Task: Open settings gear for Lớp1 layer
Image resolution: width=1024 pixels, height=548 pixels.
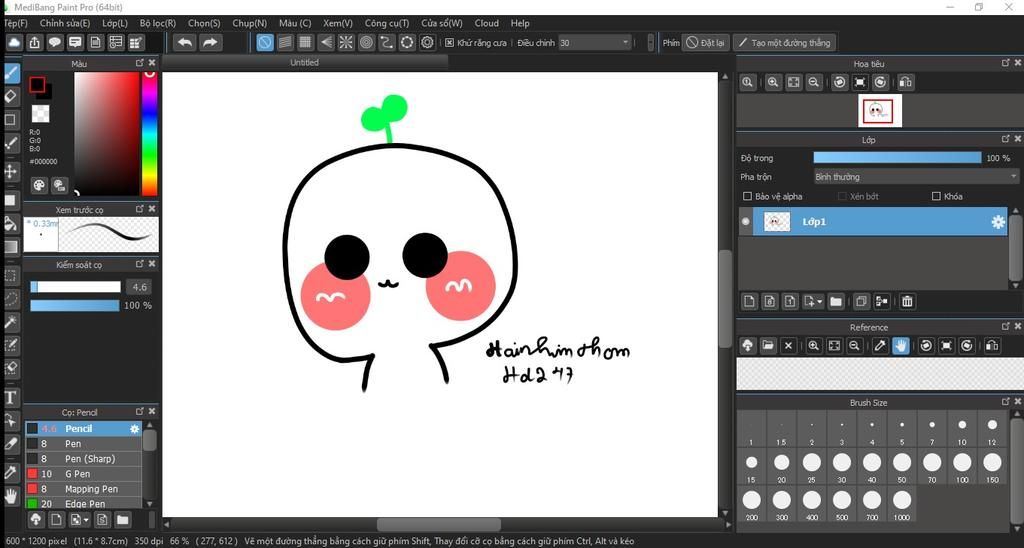Action: pyautogui.click(x=997, y=222)
